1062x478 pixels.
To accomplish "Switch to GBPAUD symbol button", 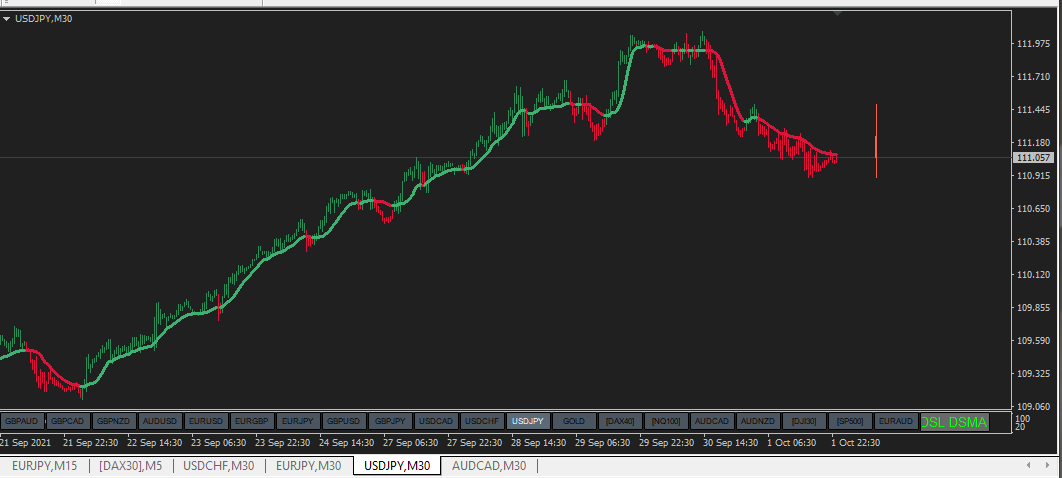I will (x=23, y=422).
